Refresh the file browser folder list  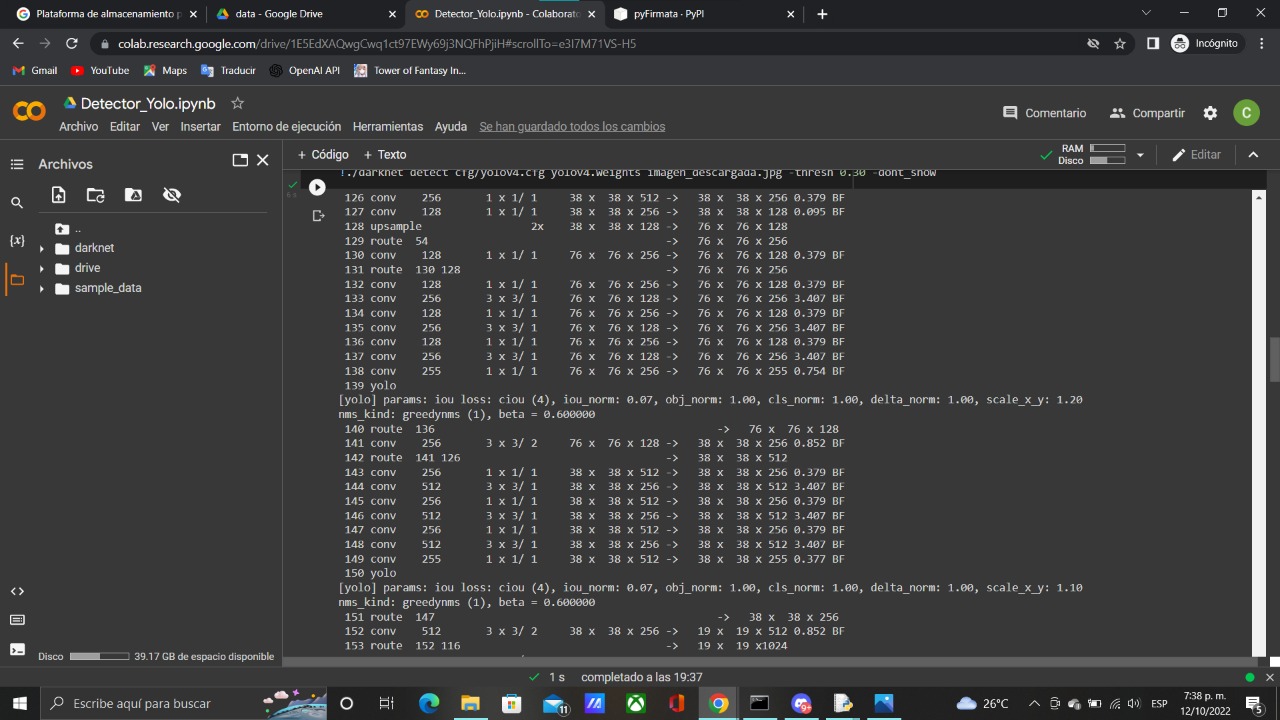click(x=95, y=195)
